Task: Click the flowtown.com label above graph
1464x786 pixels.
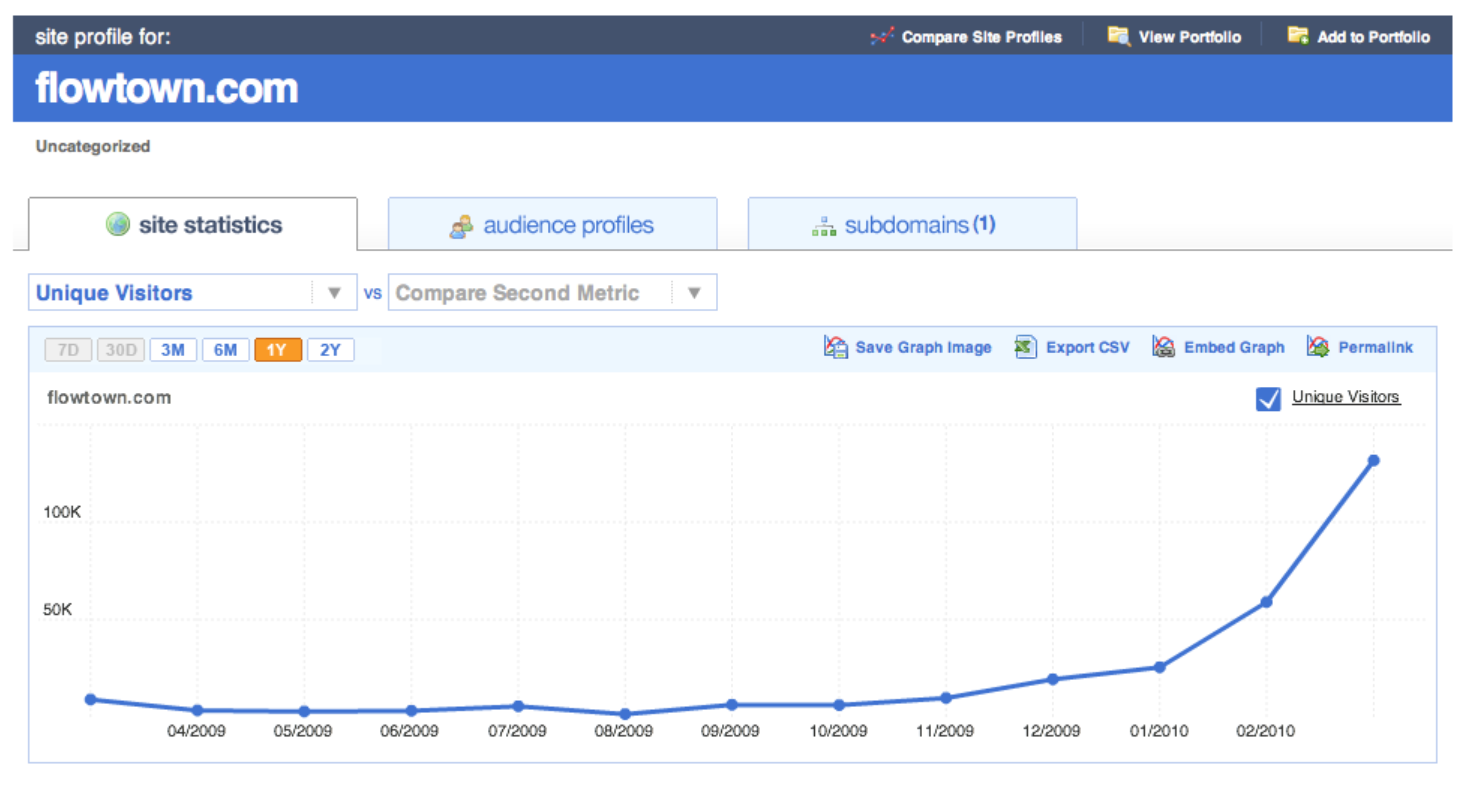Action: coord(109,397)
